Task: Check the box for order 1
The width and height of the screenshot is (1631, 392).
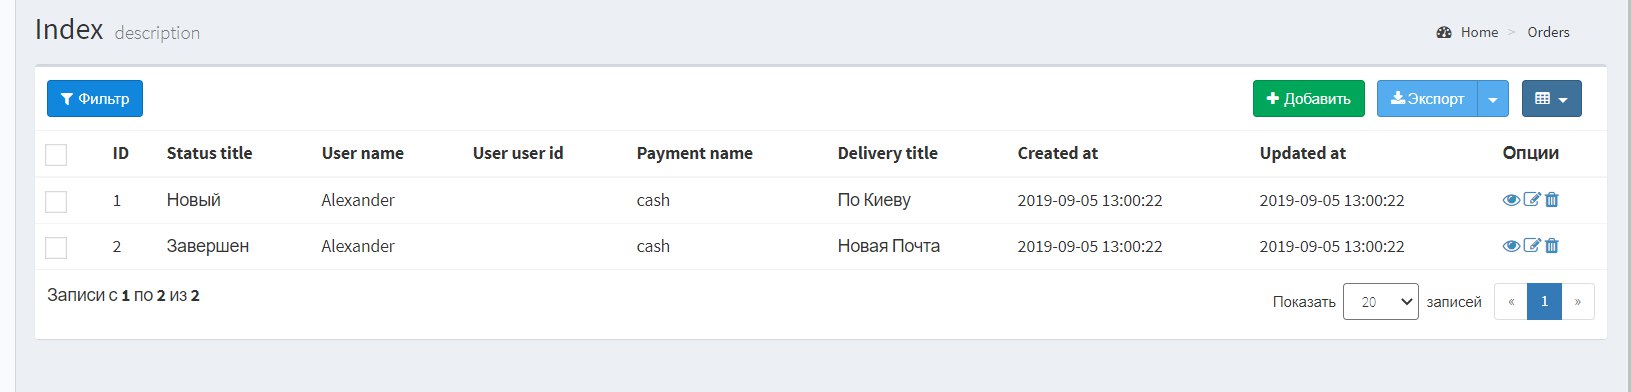Action: [x=56, y=201]
